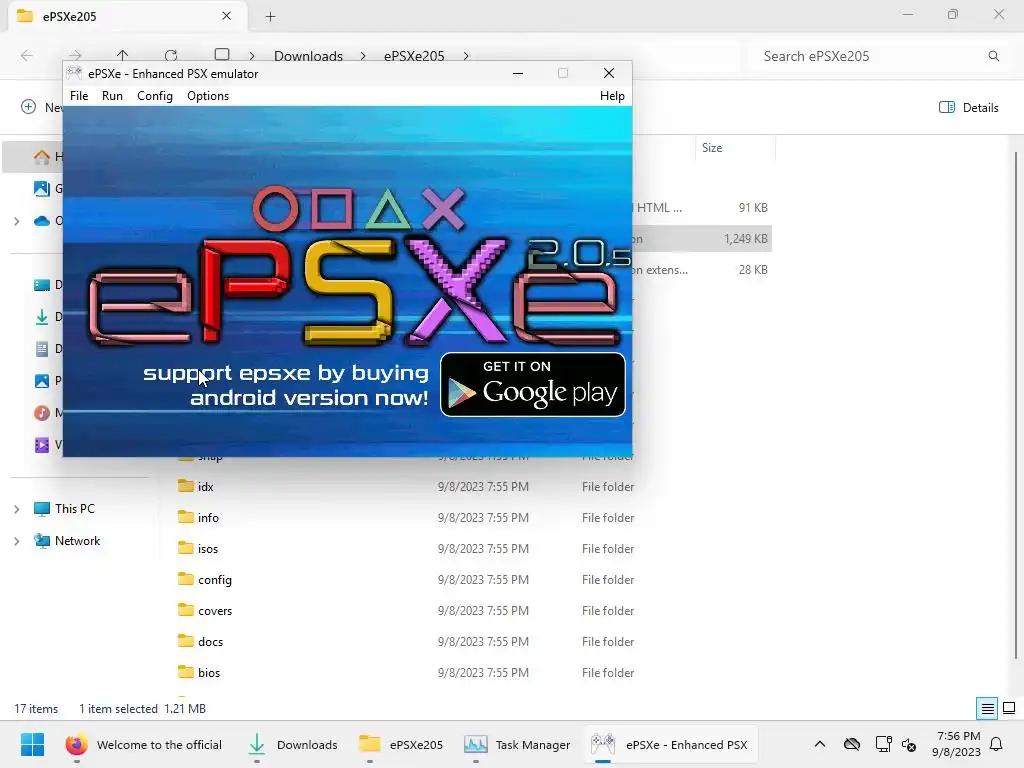Select the bios folder

pos(209,673)
